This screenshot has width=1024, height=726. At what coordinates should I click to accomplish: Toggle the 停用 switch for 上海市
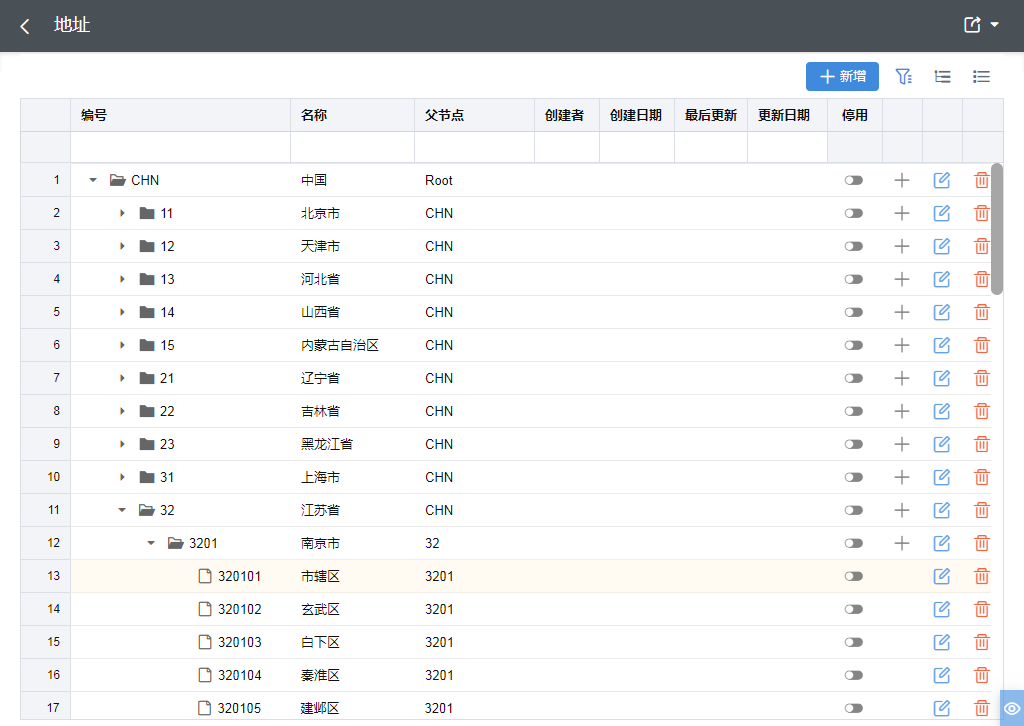[854, 477]
